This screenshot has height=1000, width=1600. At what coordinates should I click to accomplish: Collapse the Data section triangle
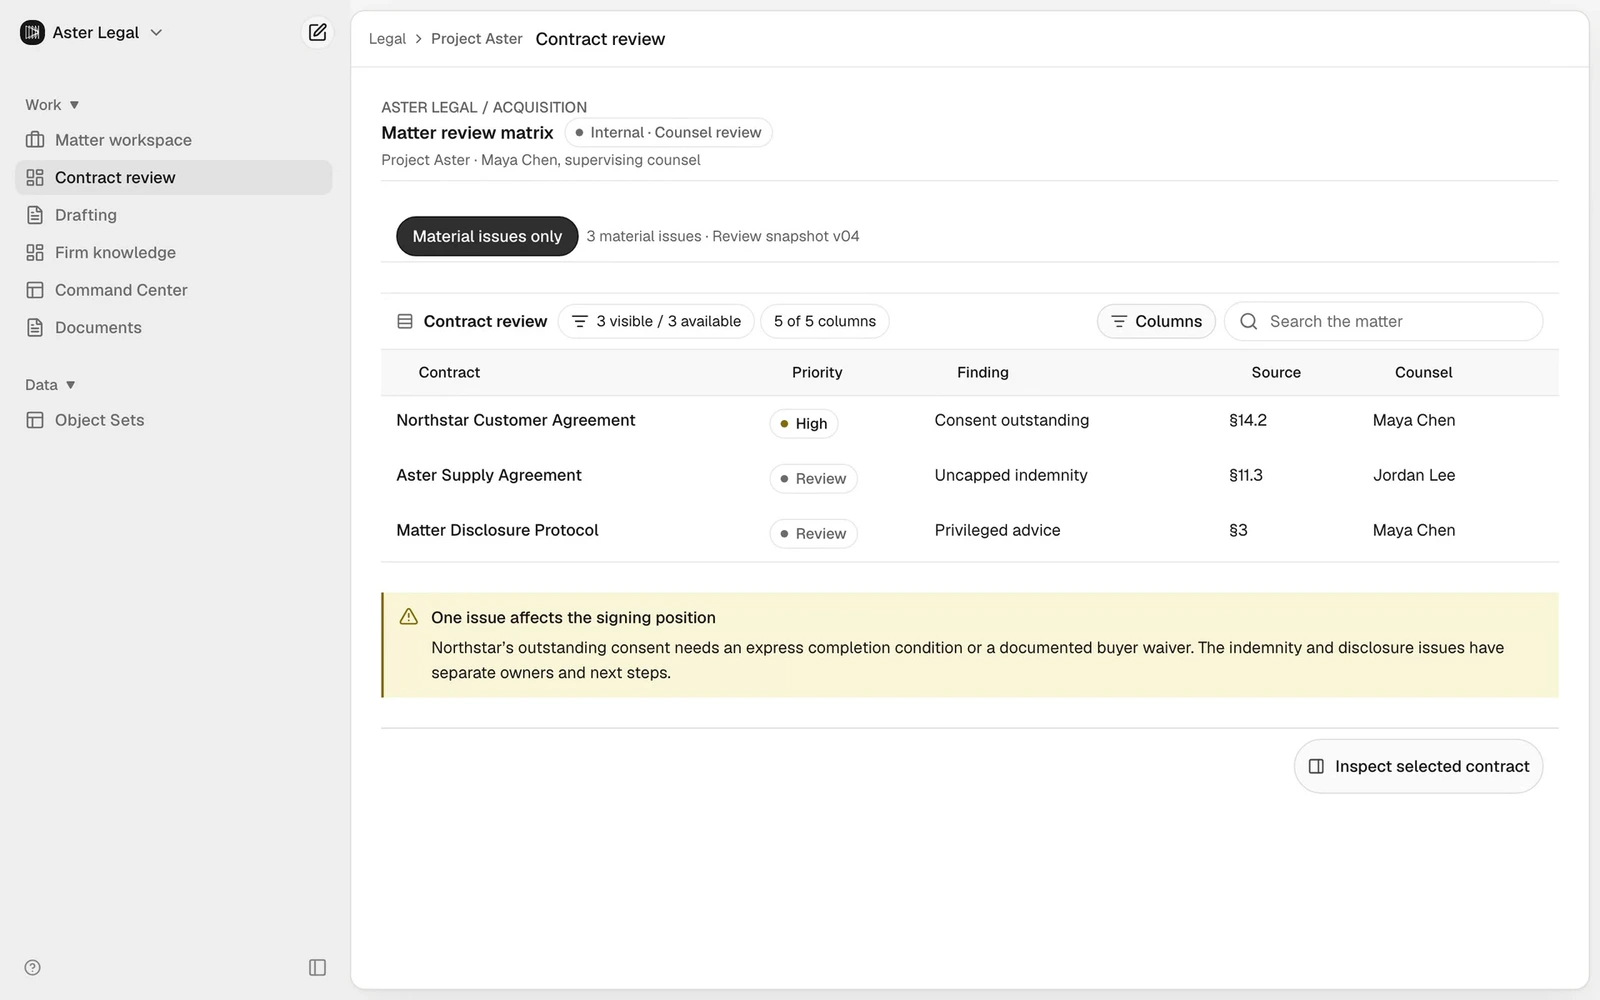[71, 385]
